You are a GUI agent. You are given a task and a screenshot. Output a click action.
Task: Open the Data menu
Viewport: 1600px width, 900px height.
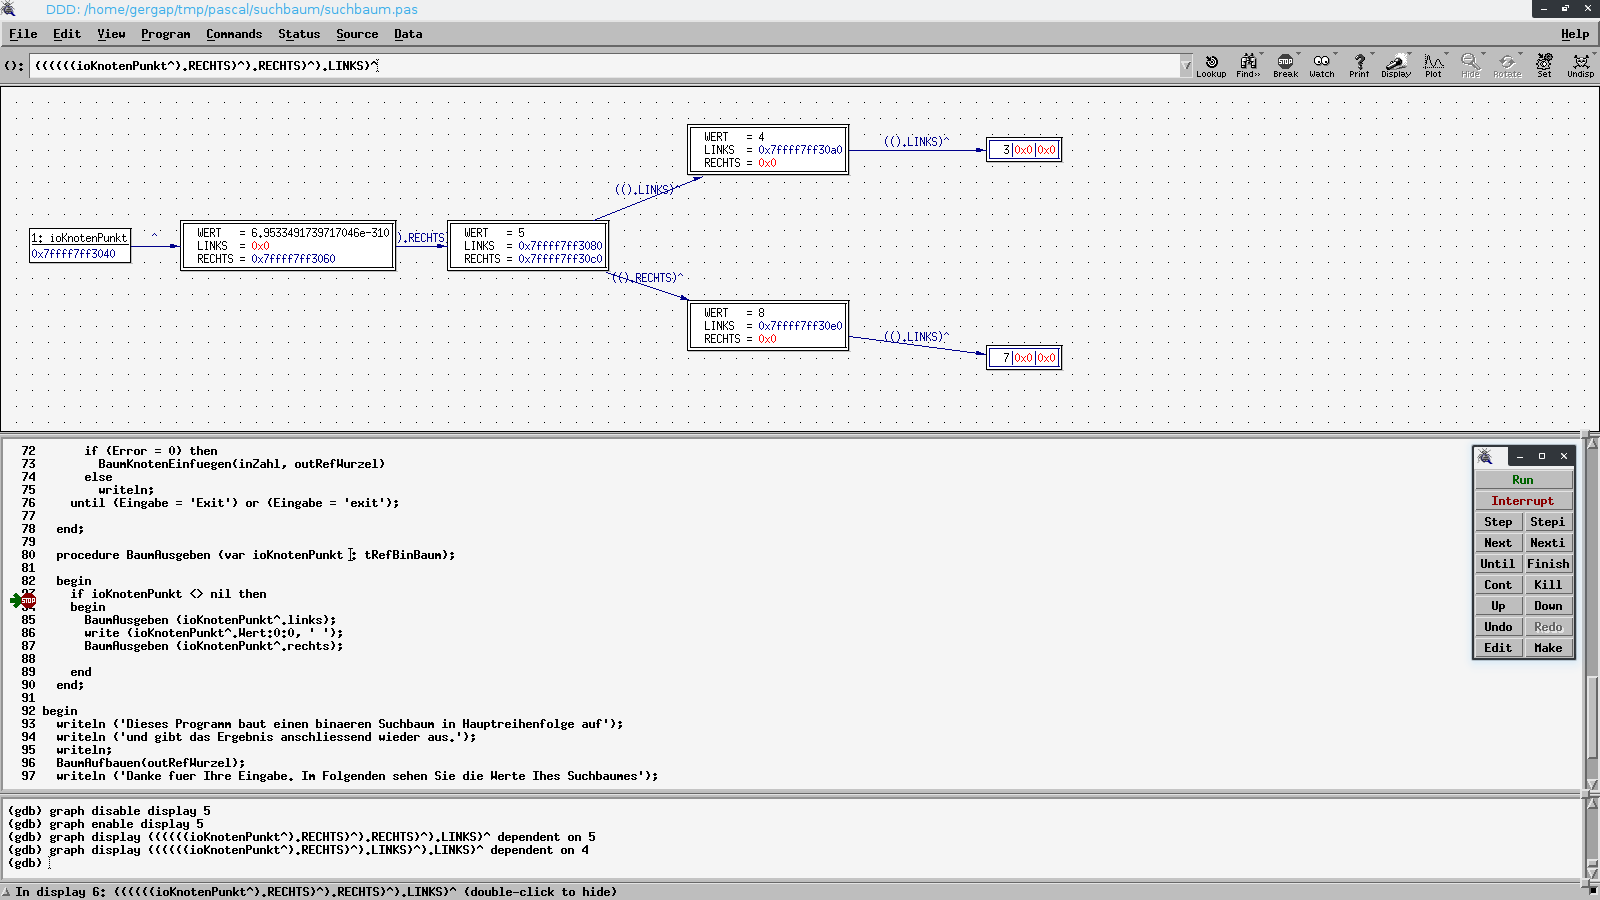tap(408, 34)
